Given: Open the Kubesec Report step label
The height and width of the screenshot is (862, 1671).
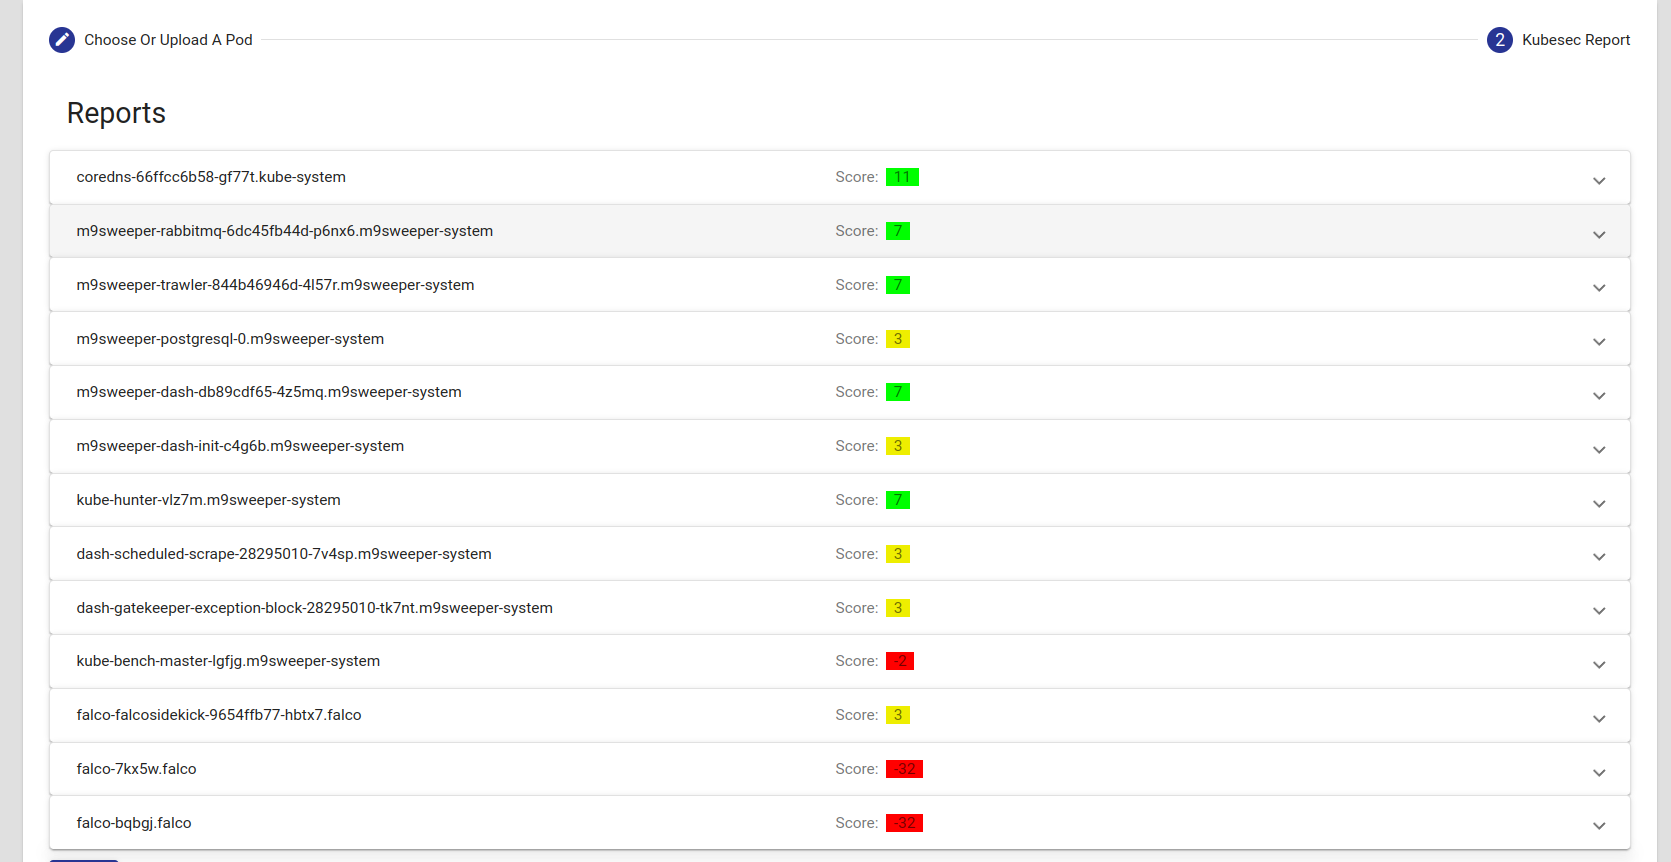Looking at the screenshot, I should (x=1575, y=40).
